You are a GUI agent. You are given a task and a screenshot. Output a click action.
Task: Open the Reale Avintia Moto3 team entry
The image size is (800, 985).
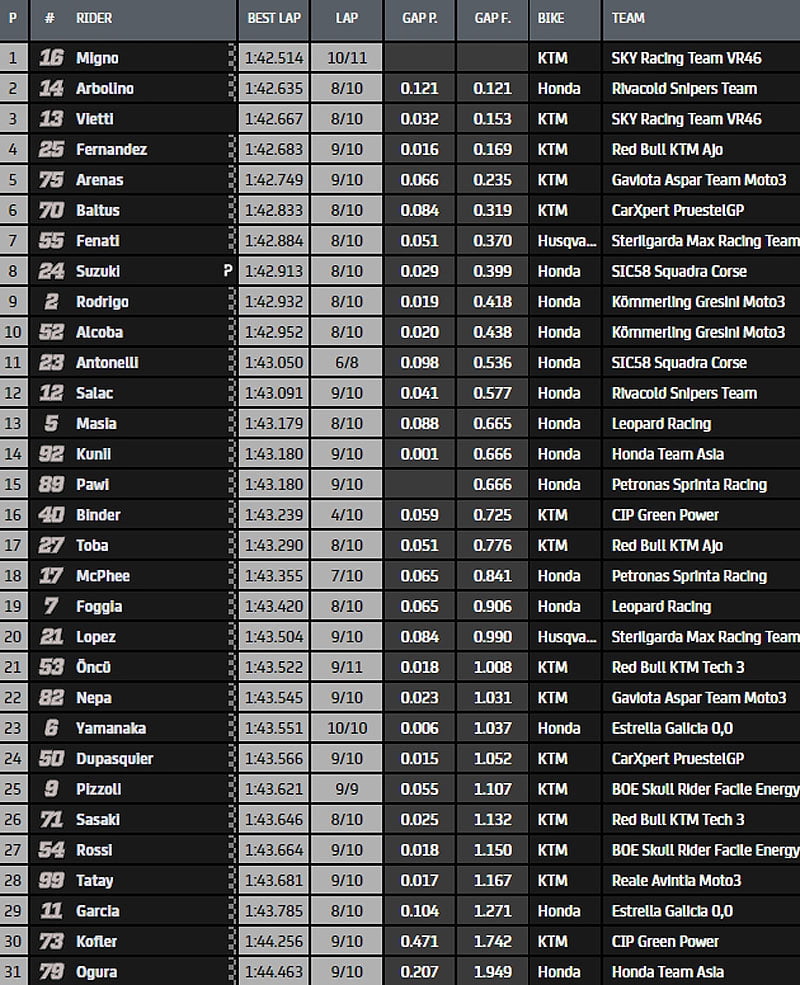click(x=676, y=881)
